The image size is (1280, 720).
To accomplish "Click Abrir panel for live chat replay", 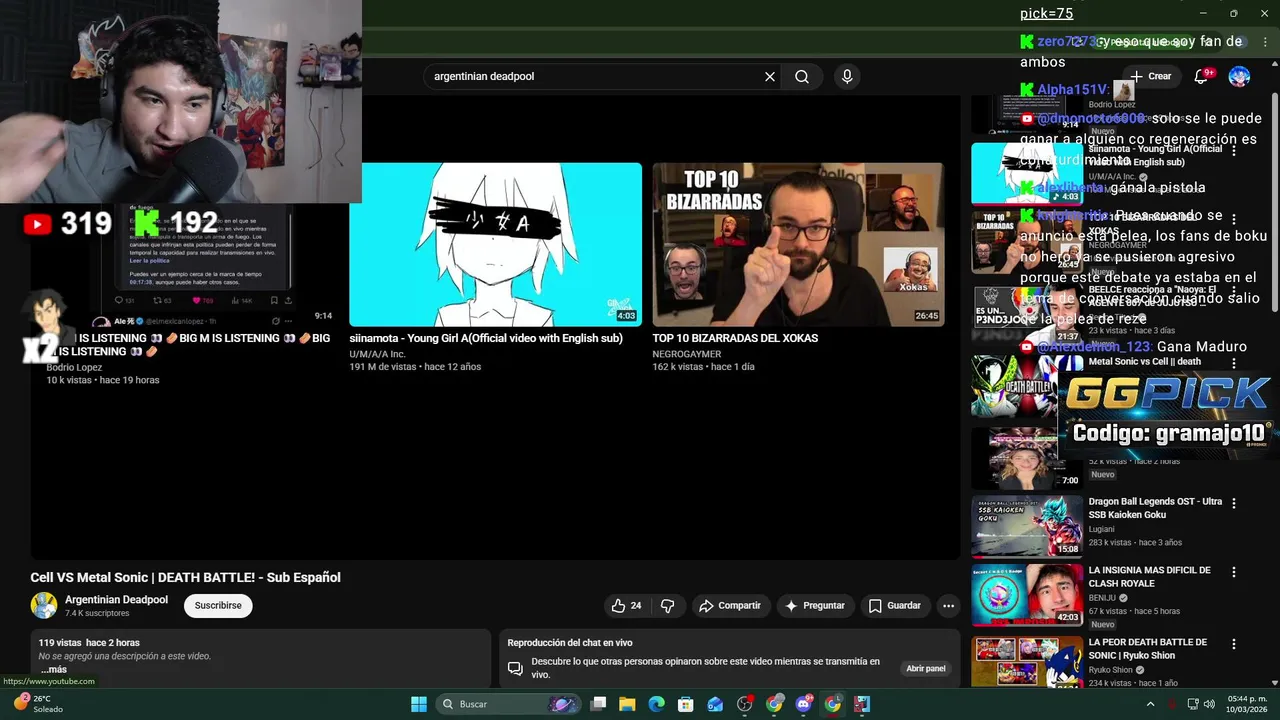I will (926, 668).
